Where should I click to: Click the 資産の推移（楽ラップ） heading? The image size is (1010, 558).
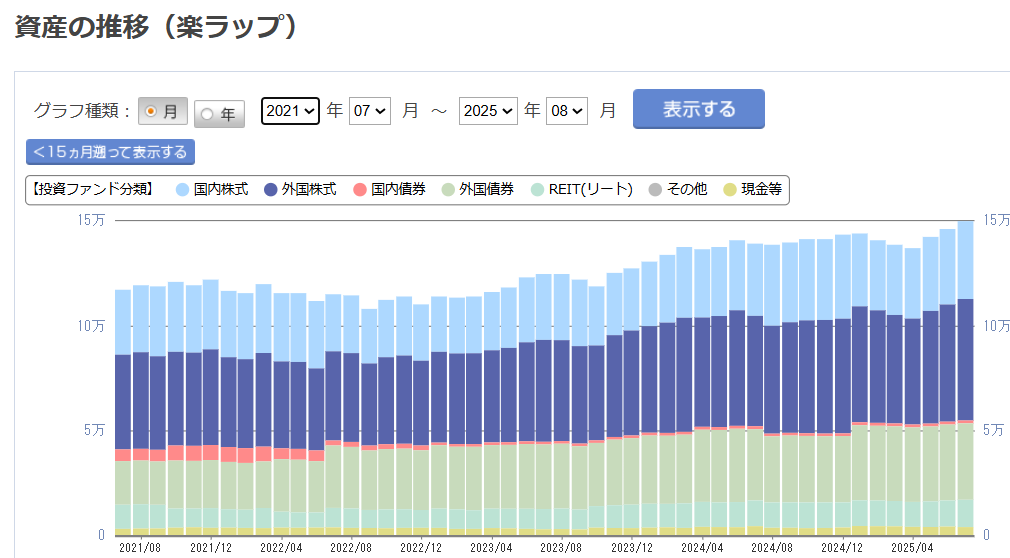pos(156,27)
